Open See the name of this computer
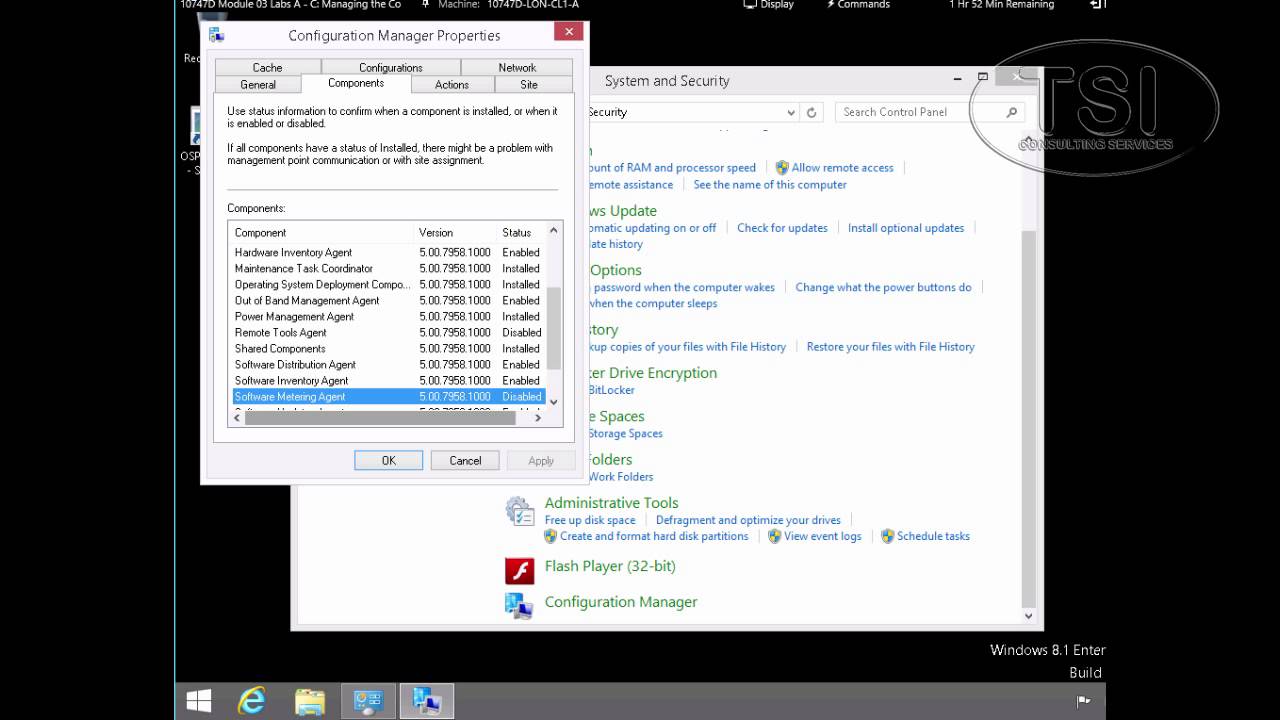The width and height of the screenshot is (1280, 720). click(x=770, y=185)
